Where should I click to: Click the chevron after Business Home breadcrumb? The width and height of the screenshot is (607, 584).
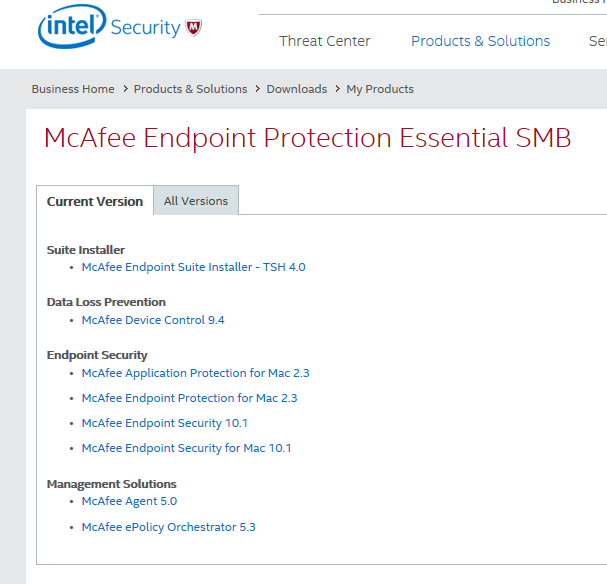[125, 89]
